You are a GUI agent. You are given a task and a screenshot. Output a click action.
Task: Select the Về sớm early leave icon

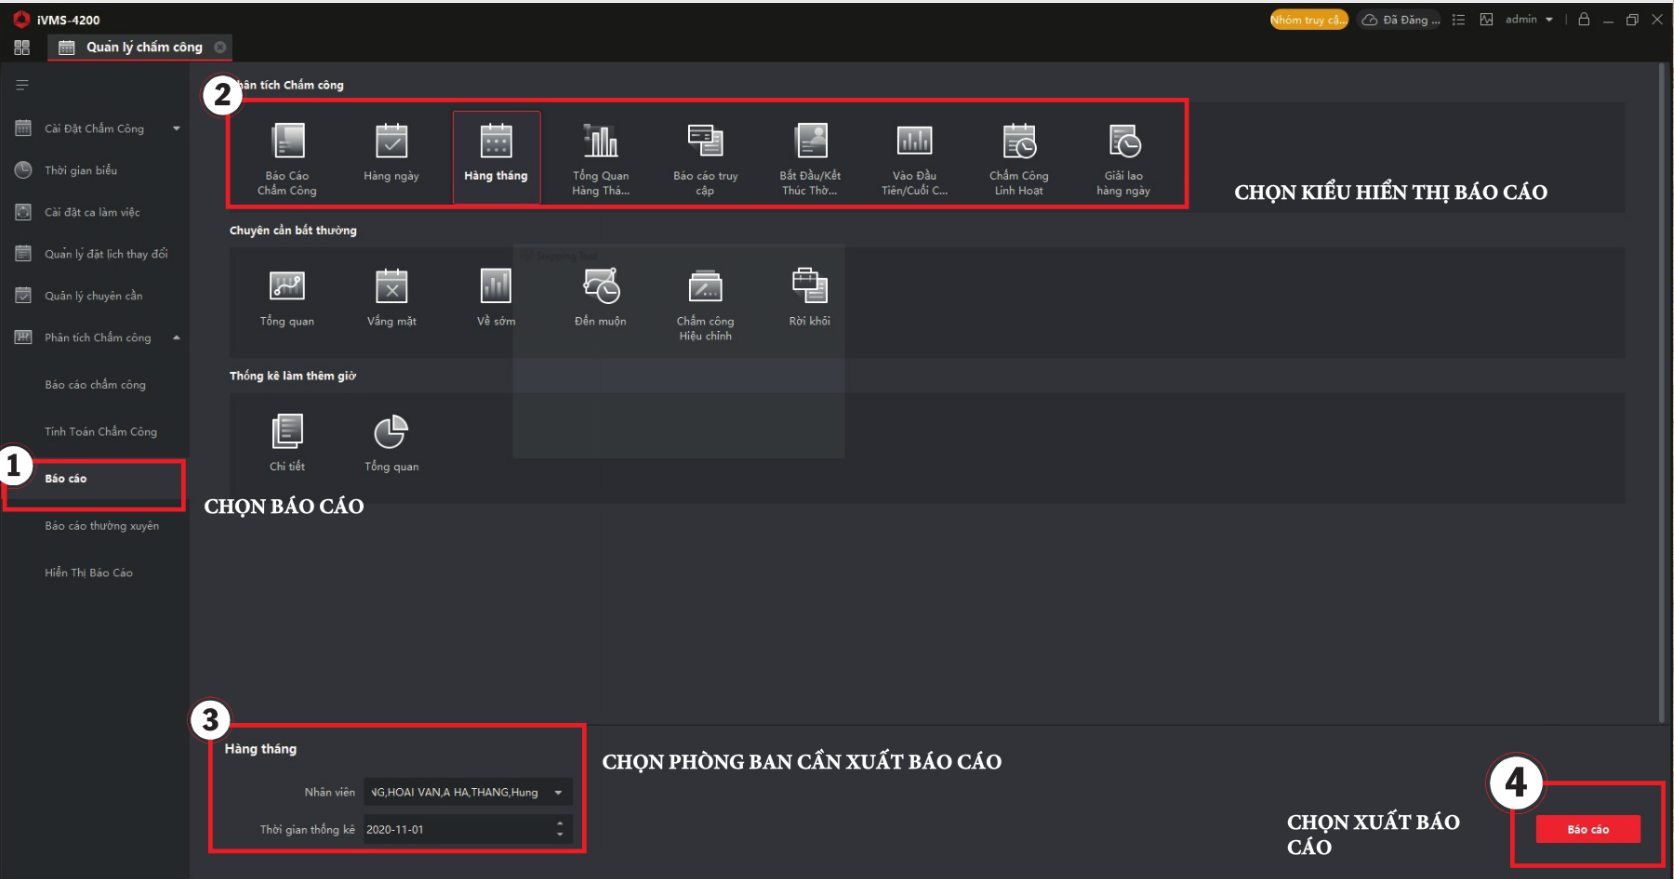coord(496,287)
